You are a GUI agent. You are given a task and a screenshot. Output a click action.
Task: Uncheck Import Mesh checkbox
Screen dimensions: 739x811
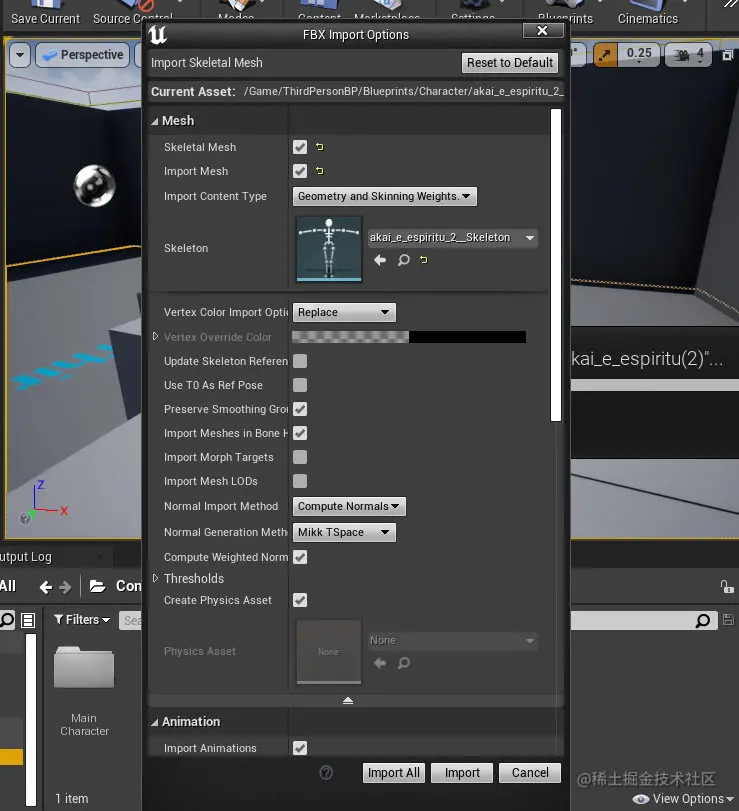300,171
